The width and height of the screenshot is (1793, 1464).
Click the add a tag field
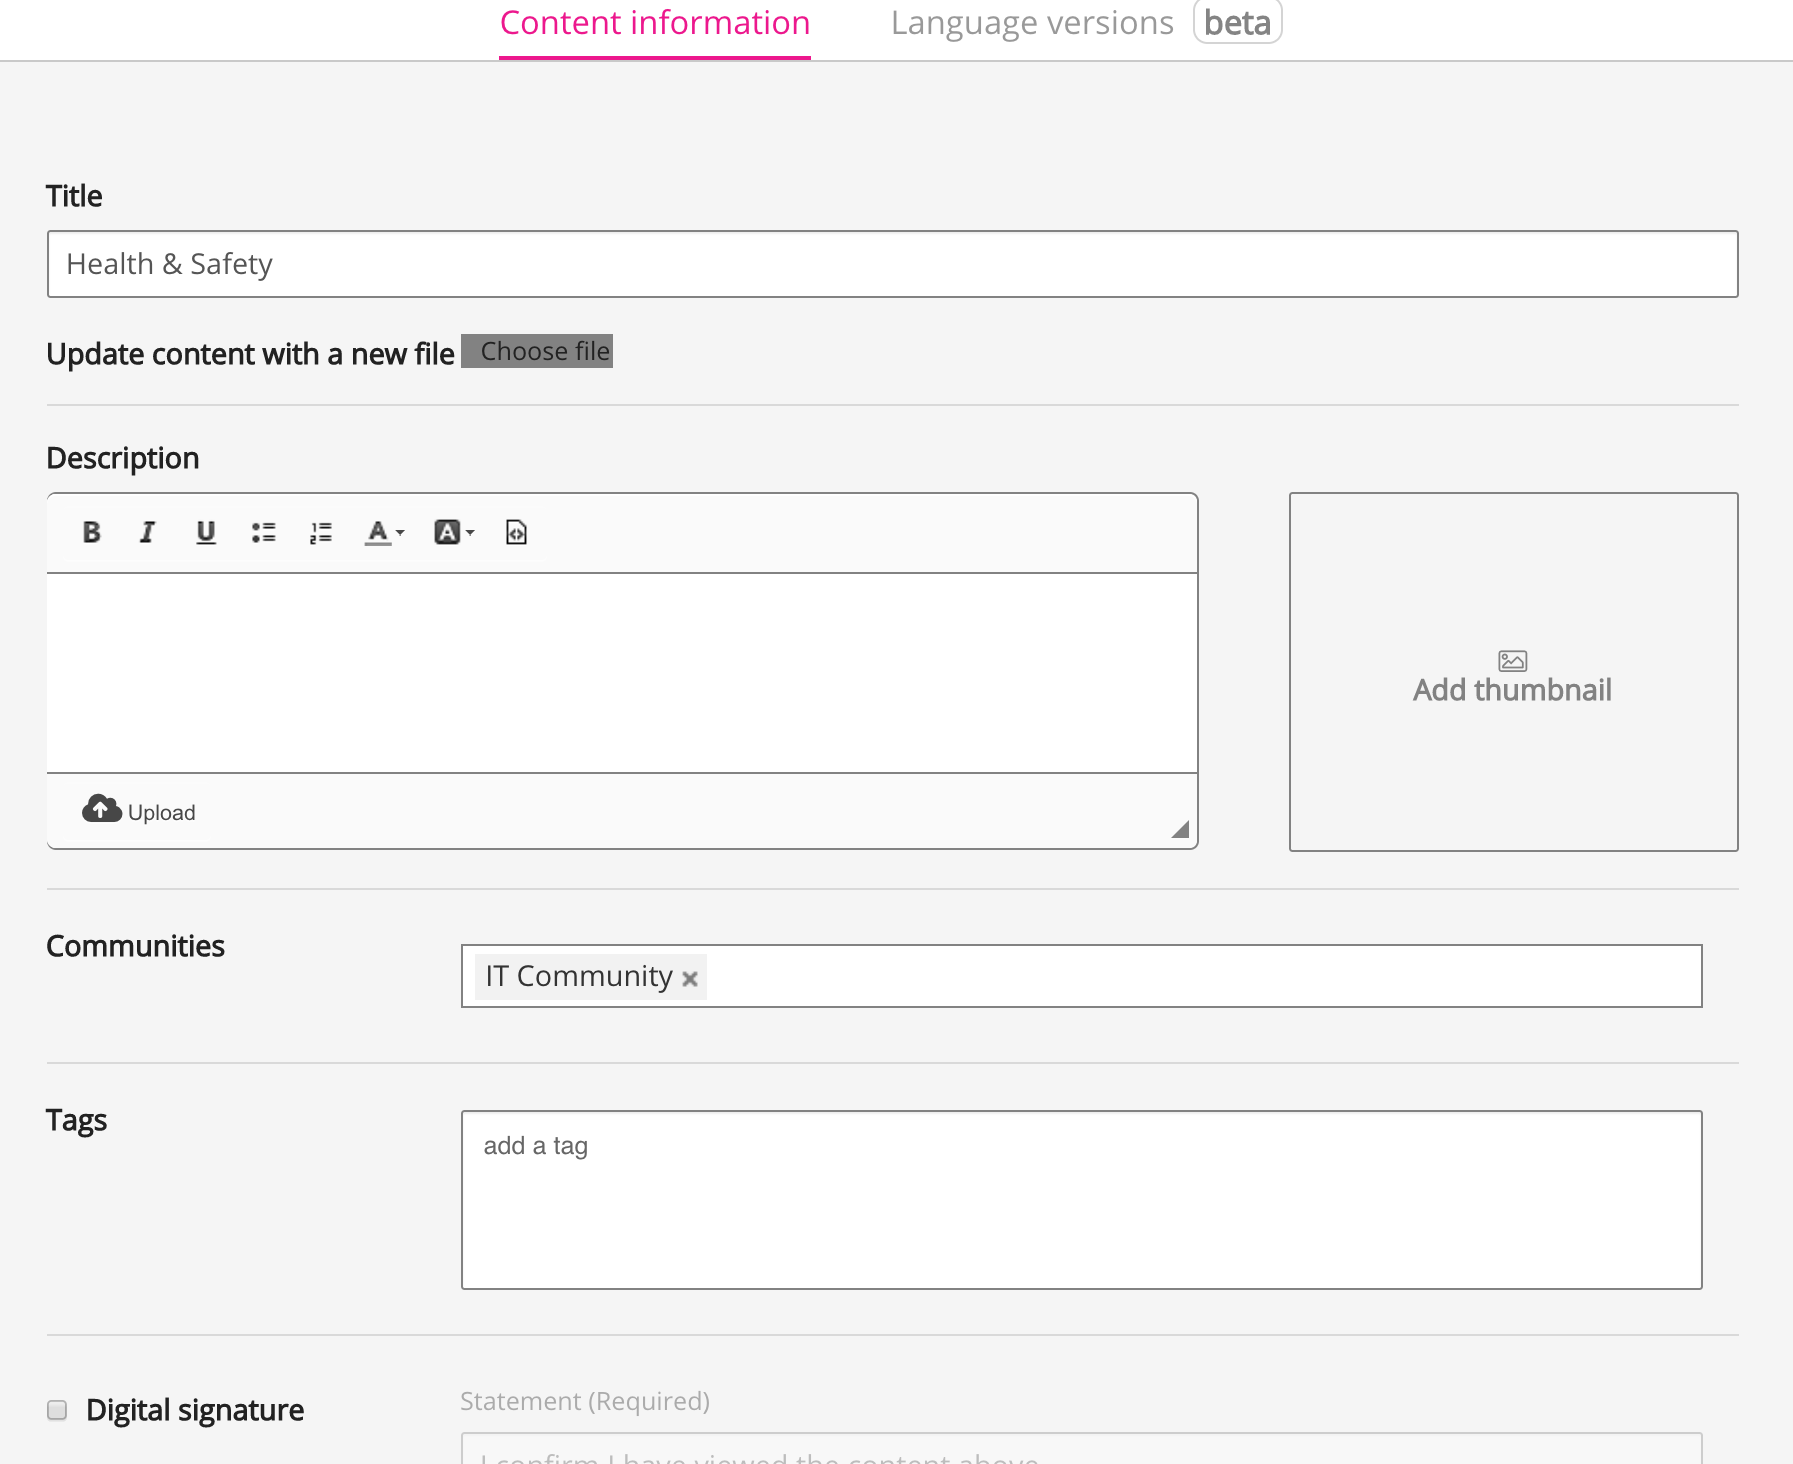1080,1199
